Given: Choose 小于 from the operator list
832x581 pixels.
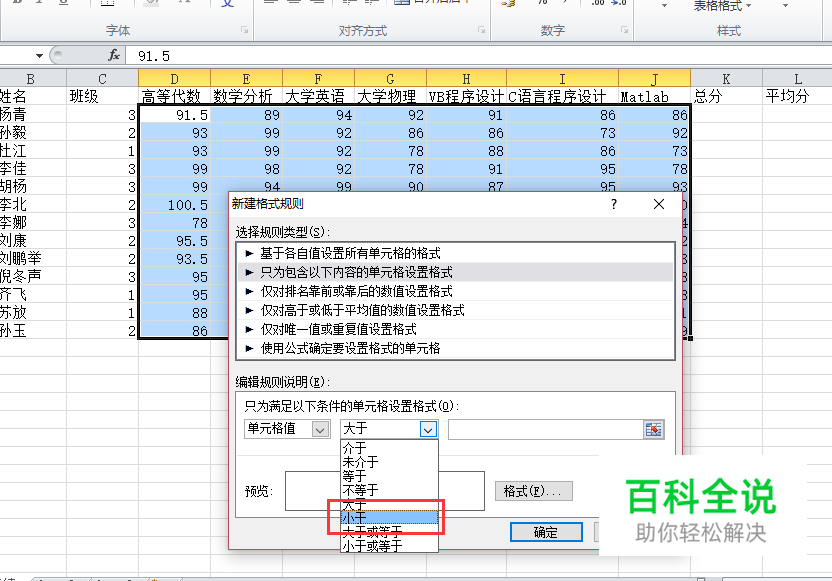Looking at the screenshot, I should coord(389,517).
